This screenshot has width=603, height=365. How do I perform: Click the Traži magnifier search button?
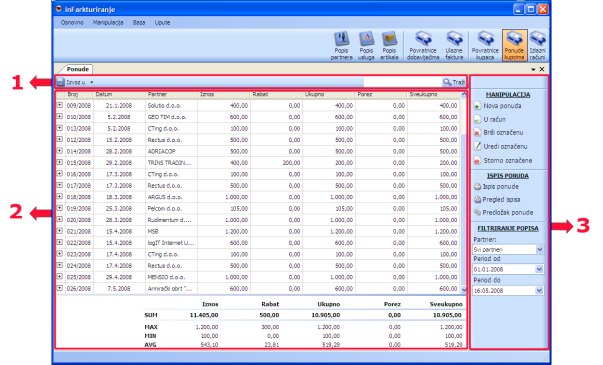454,82
